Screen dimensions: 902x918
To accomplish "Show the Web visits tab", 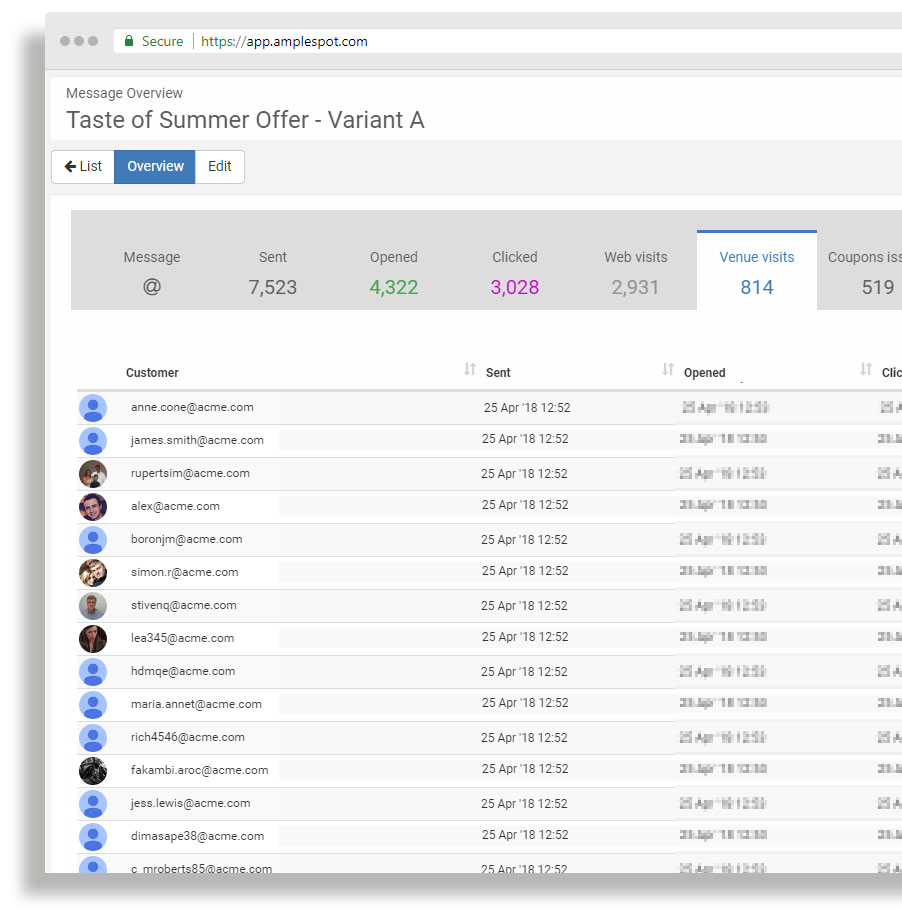I will pyautogui.click(x=635, y=271).
